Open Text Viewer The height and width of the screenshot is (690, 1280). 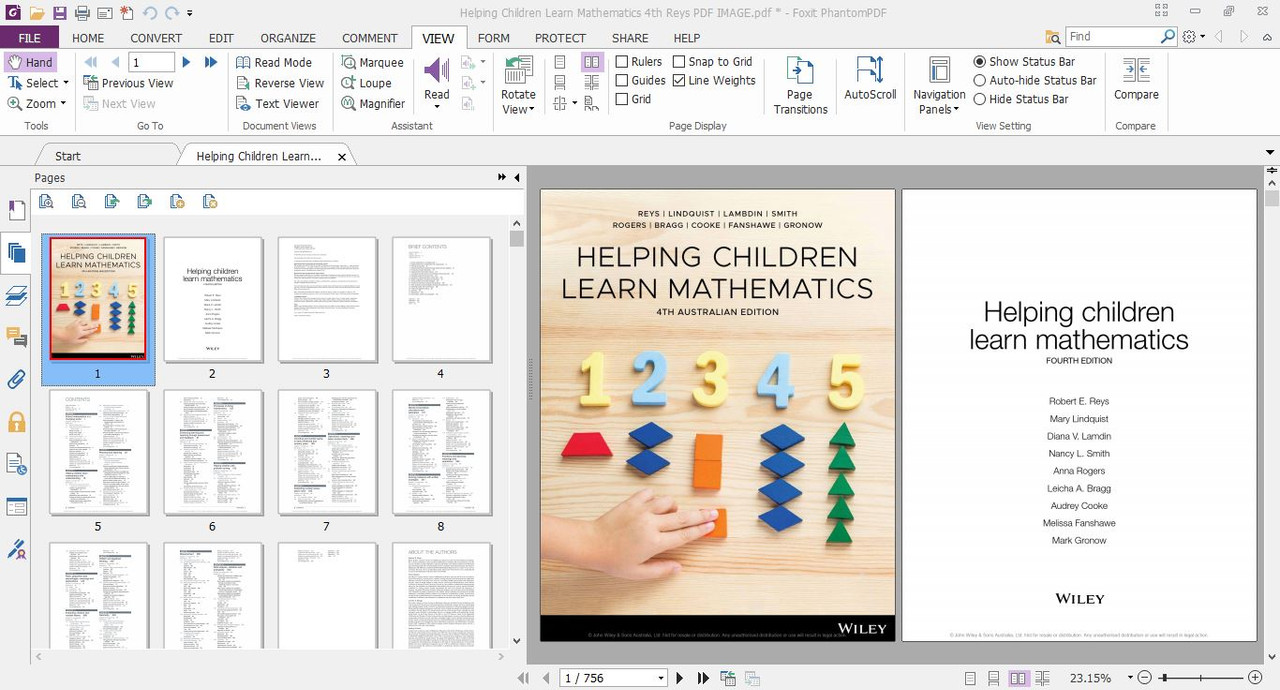click(x=277, y=103)
